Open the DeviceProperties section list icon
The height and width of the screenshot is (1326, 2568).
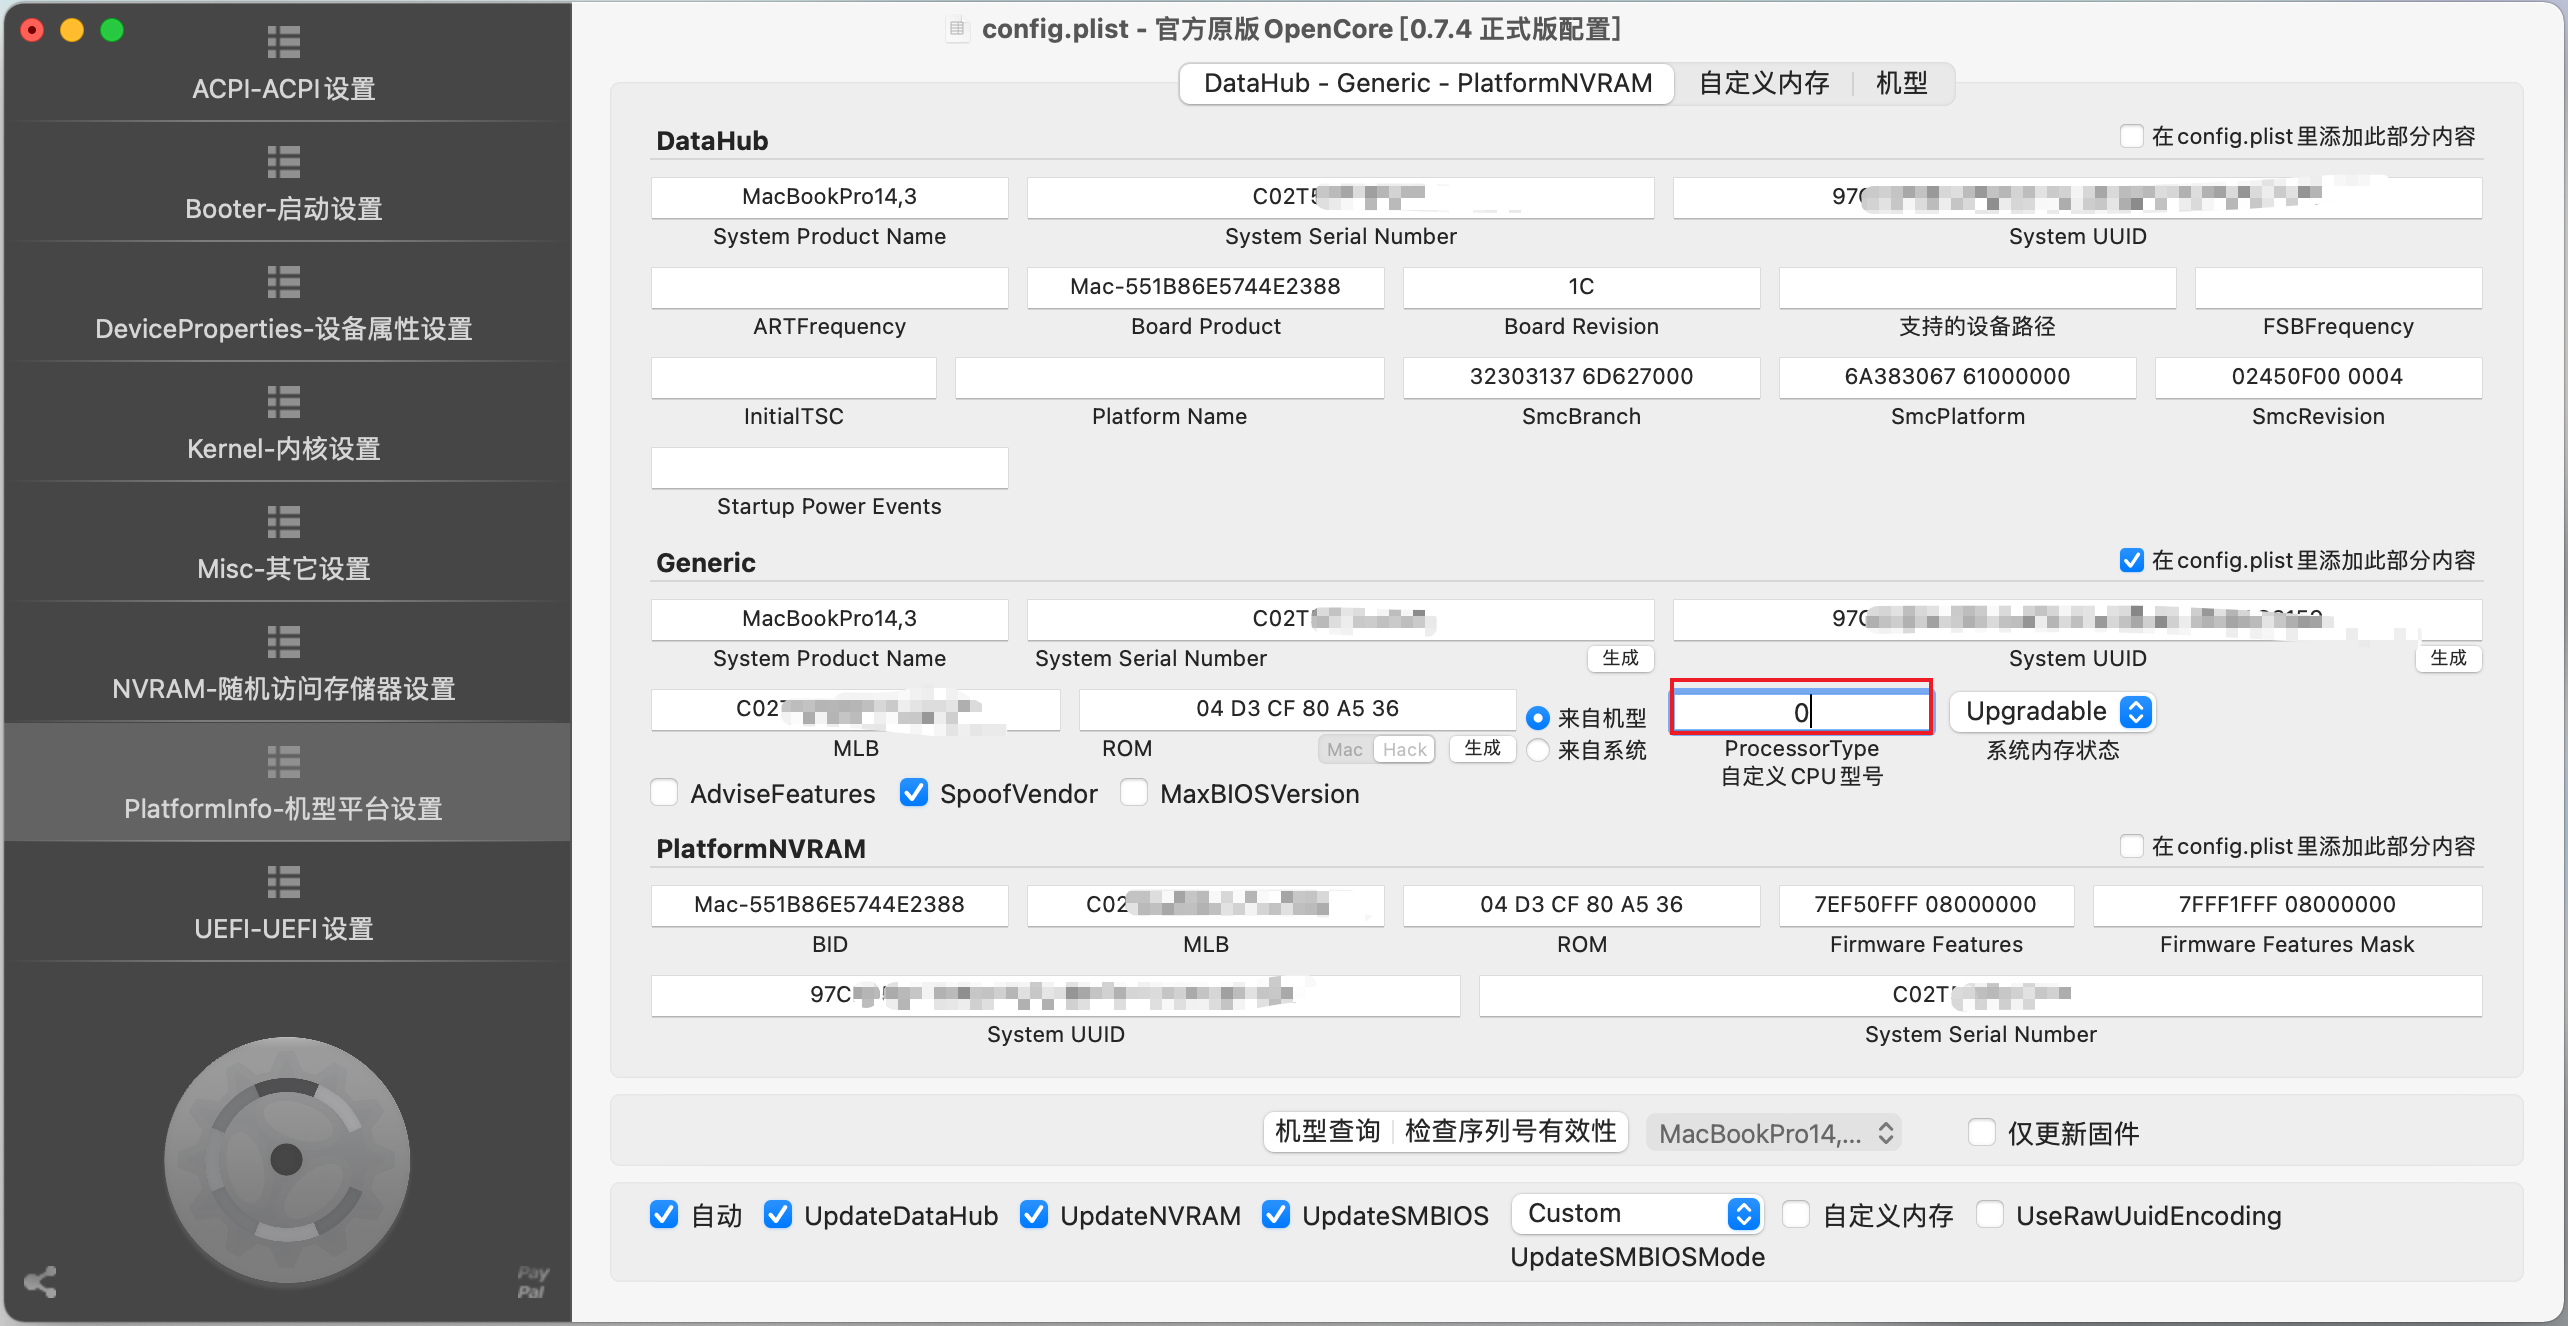point(284,282)
